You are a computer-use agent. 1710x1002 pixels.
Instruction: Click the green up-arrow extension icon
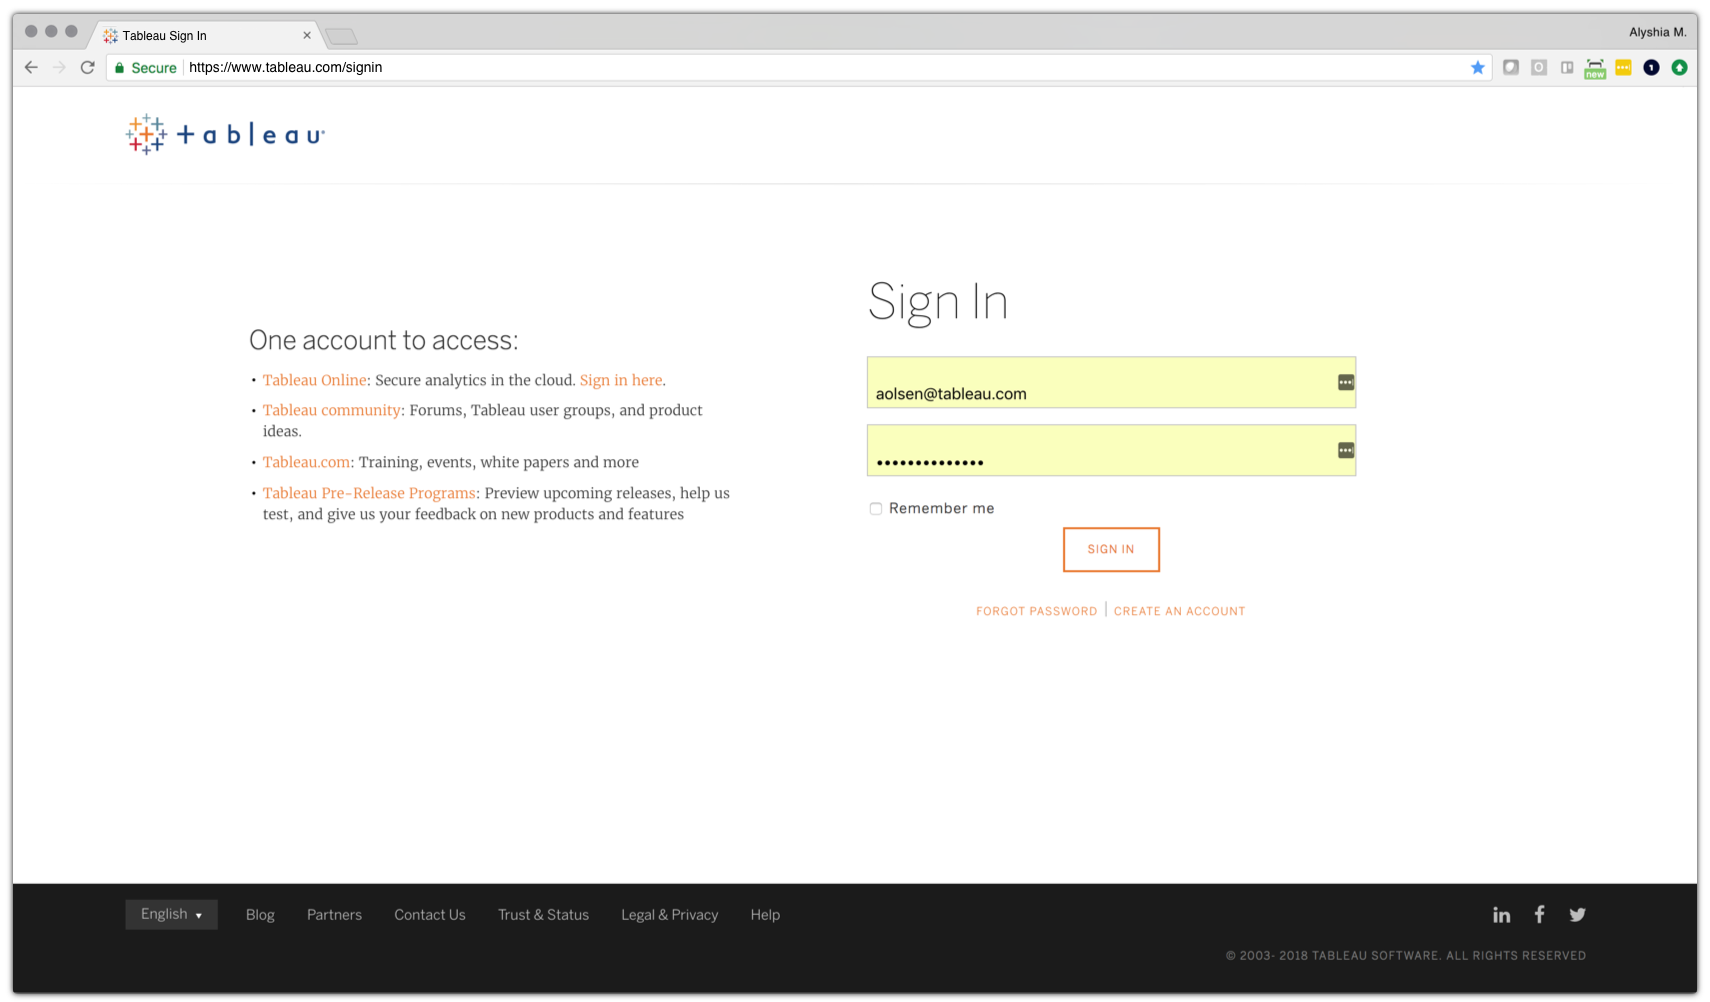pyautogui.click(x=1679, y=67)
